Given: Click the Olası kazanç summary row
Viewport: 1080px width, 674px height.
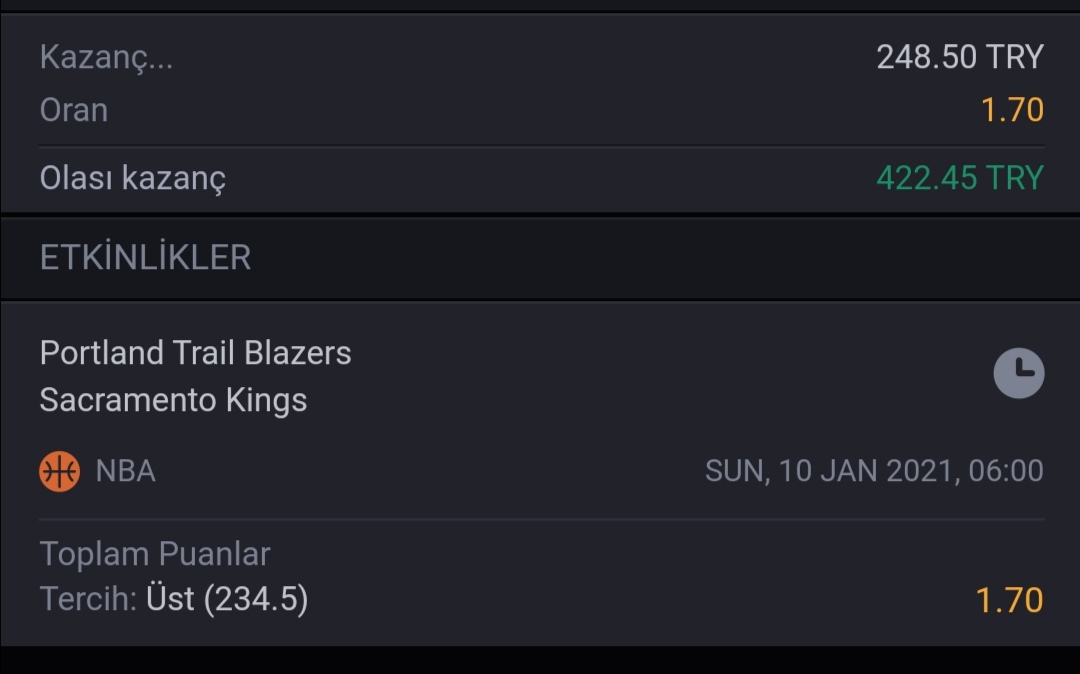Looking at the screenshot, I should (540, 179).
